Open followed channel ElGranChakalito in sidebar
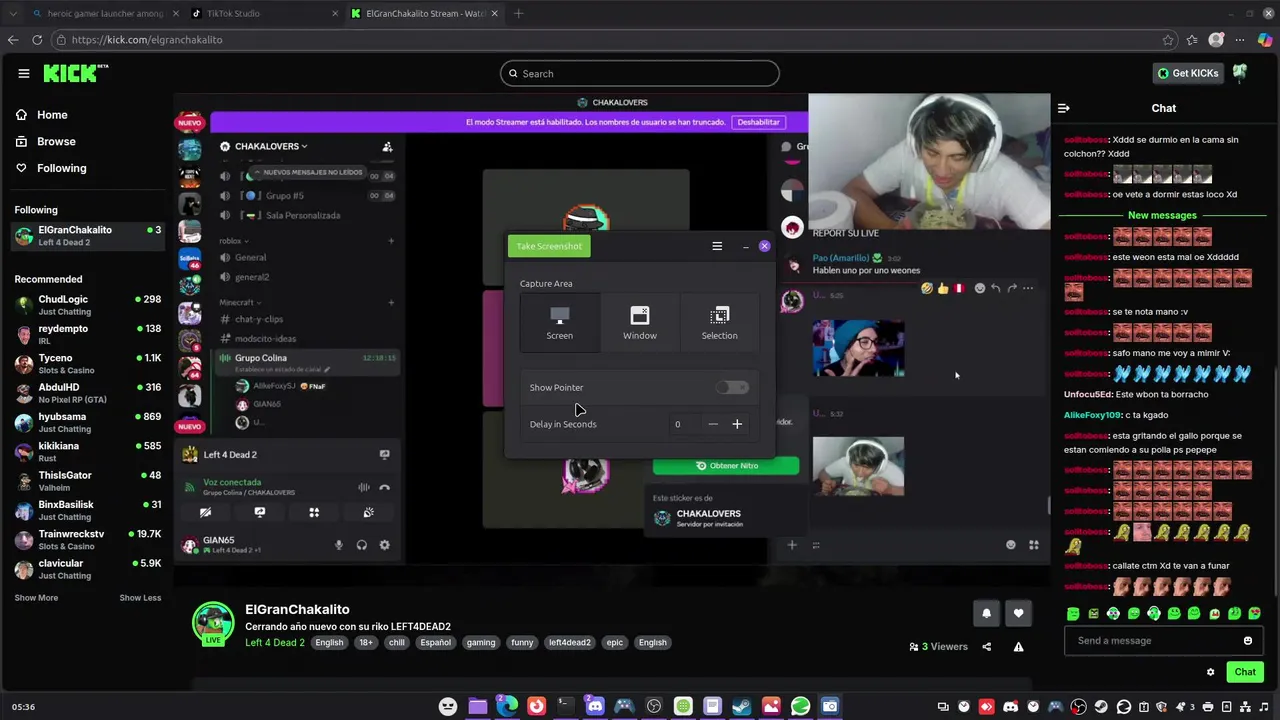Viewport: 1280px width, 720px height. point(87,236)
